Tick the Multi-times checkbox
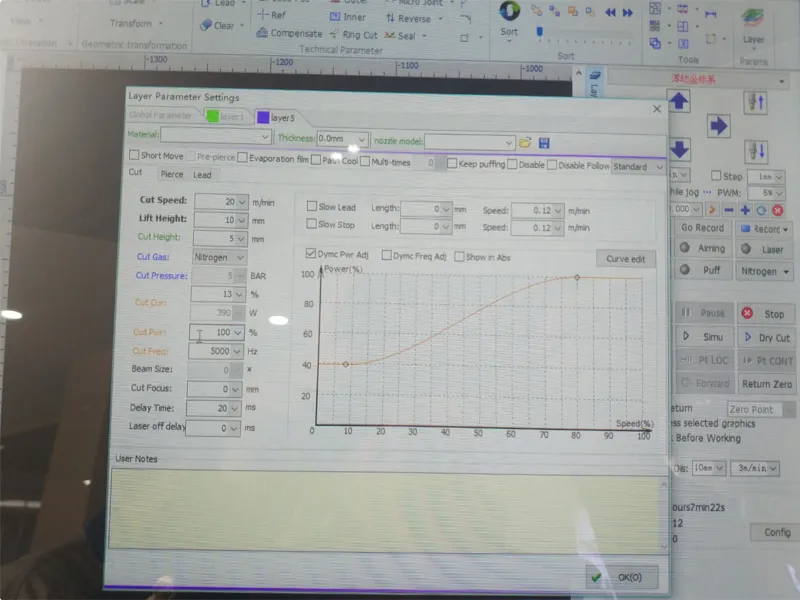Screen dimensions: 800x600 coord(365,161)
